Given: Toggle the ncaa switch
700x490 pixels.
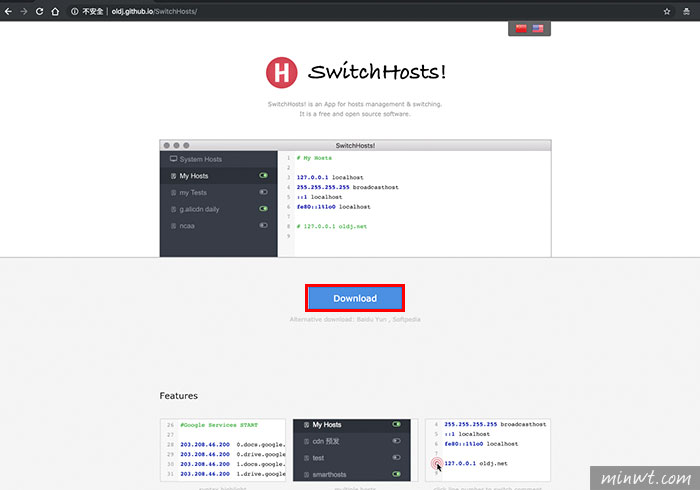Looking at the screenshot, I should coord(263,225).
